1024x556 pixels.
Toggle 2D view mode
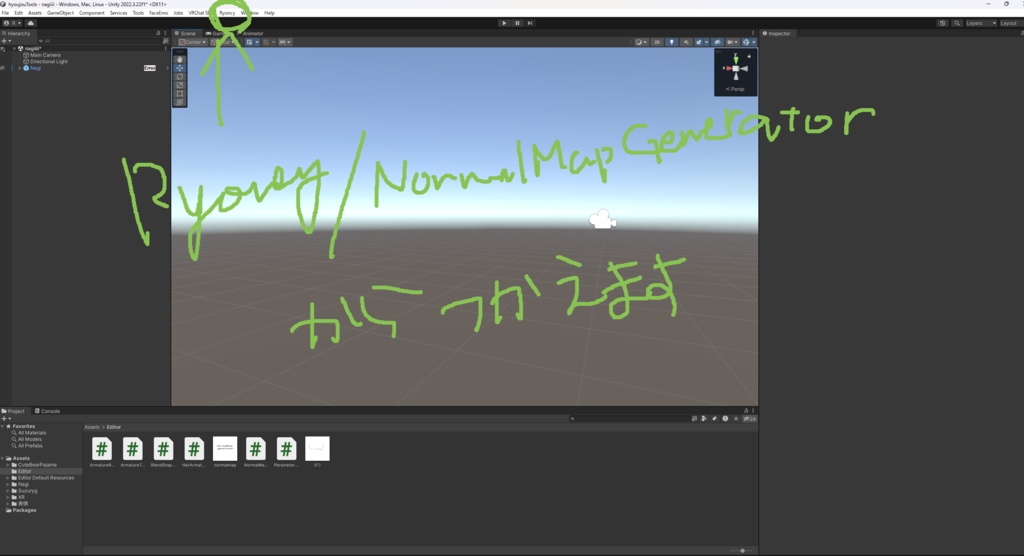tap(657, 42)
